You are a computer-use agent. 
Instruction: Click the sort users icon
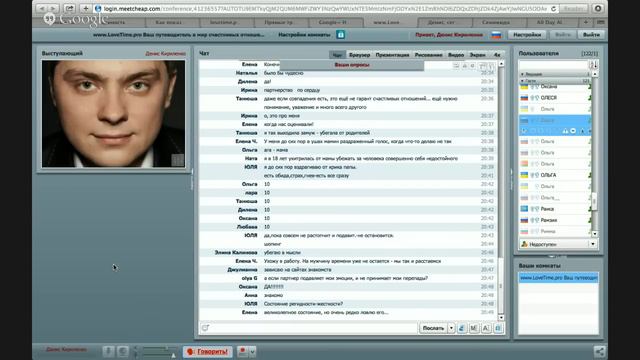tap(593, 65)
